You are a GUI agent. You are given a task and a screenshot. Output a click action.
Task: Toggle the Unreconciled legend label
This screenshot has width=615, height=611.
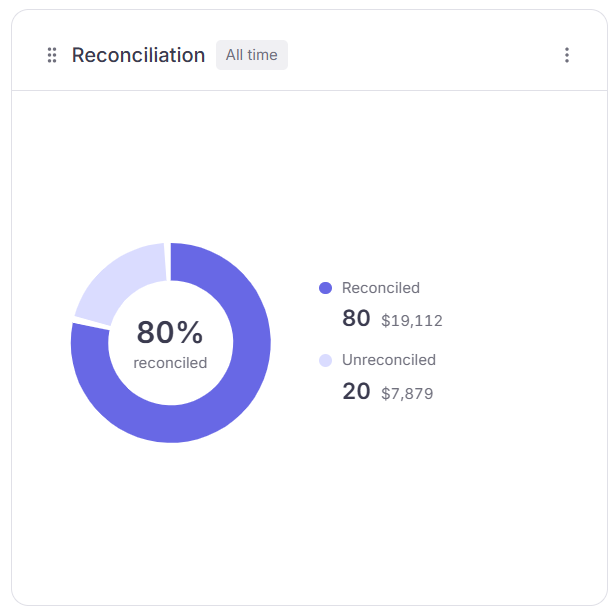389,360
